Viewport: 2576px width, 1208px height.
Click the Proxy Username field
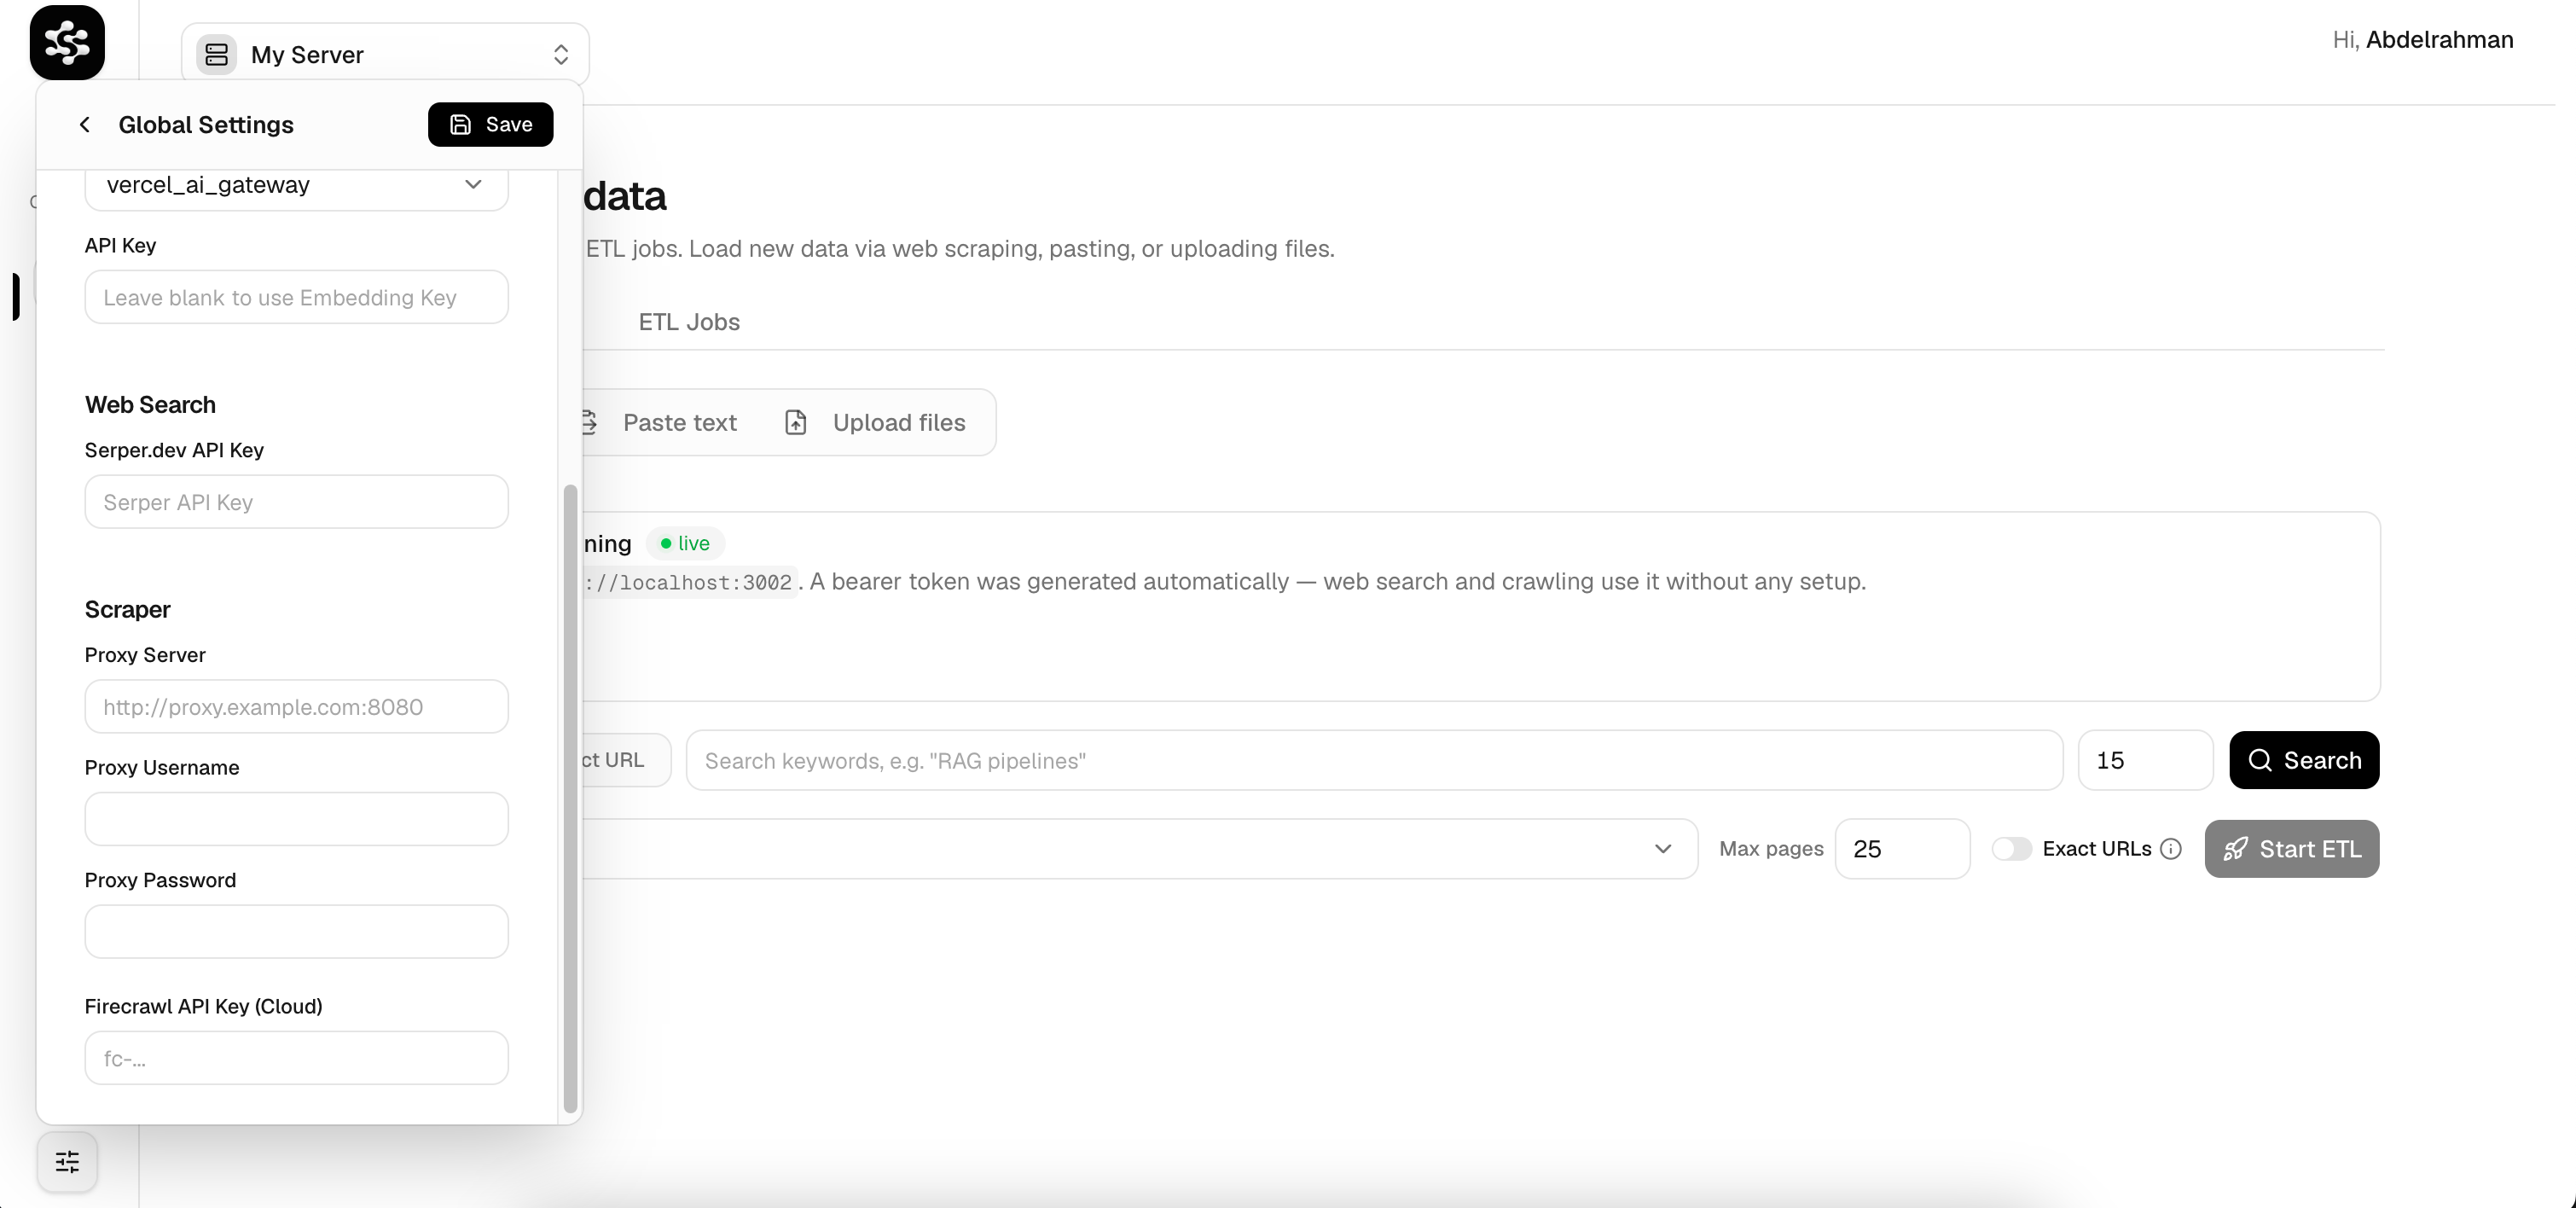[297, 819]
